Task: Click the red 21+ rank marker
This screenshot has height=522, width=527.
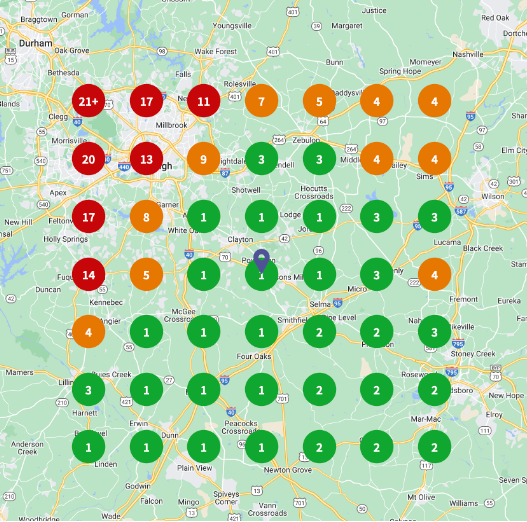Action: click(x=88, y=101)
